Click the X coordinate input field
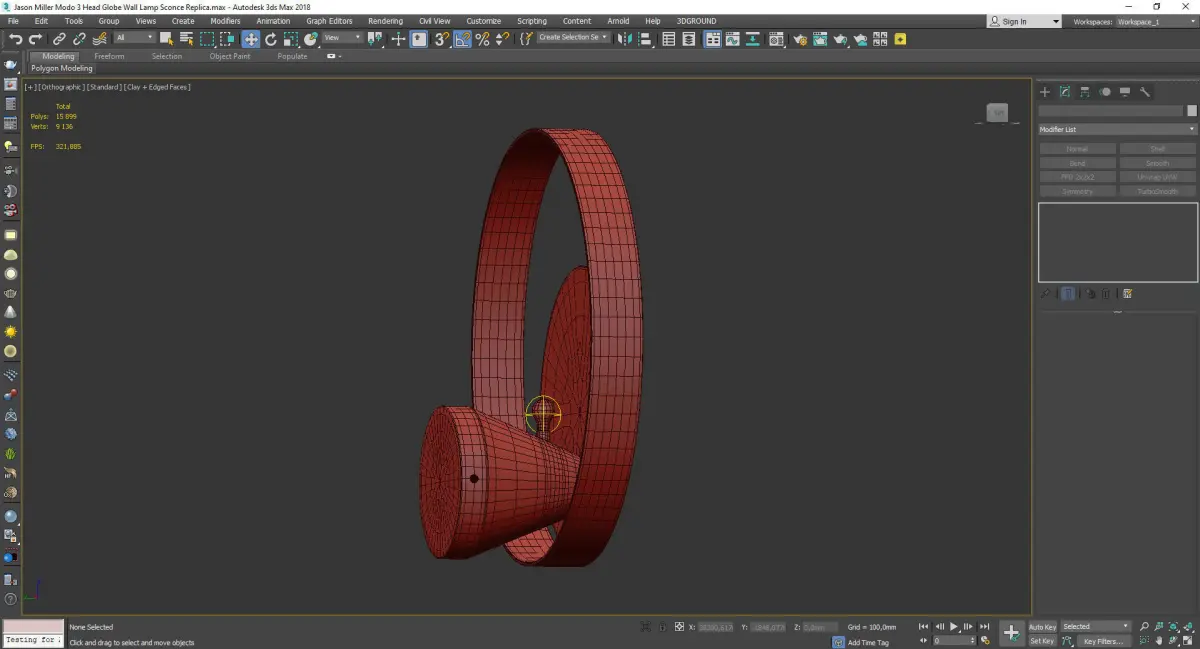This screenshot has width=1200, height=649. pyautogui.click(x=716, y=627)
